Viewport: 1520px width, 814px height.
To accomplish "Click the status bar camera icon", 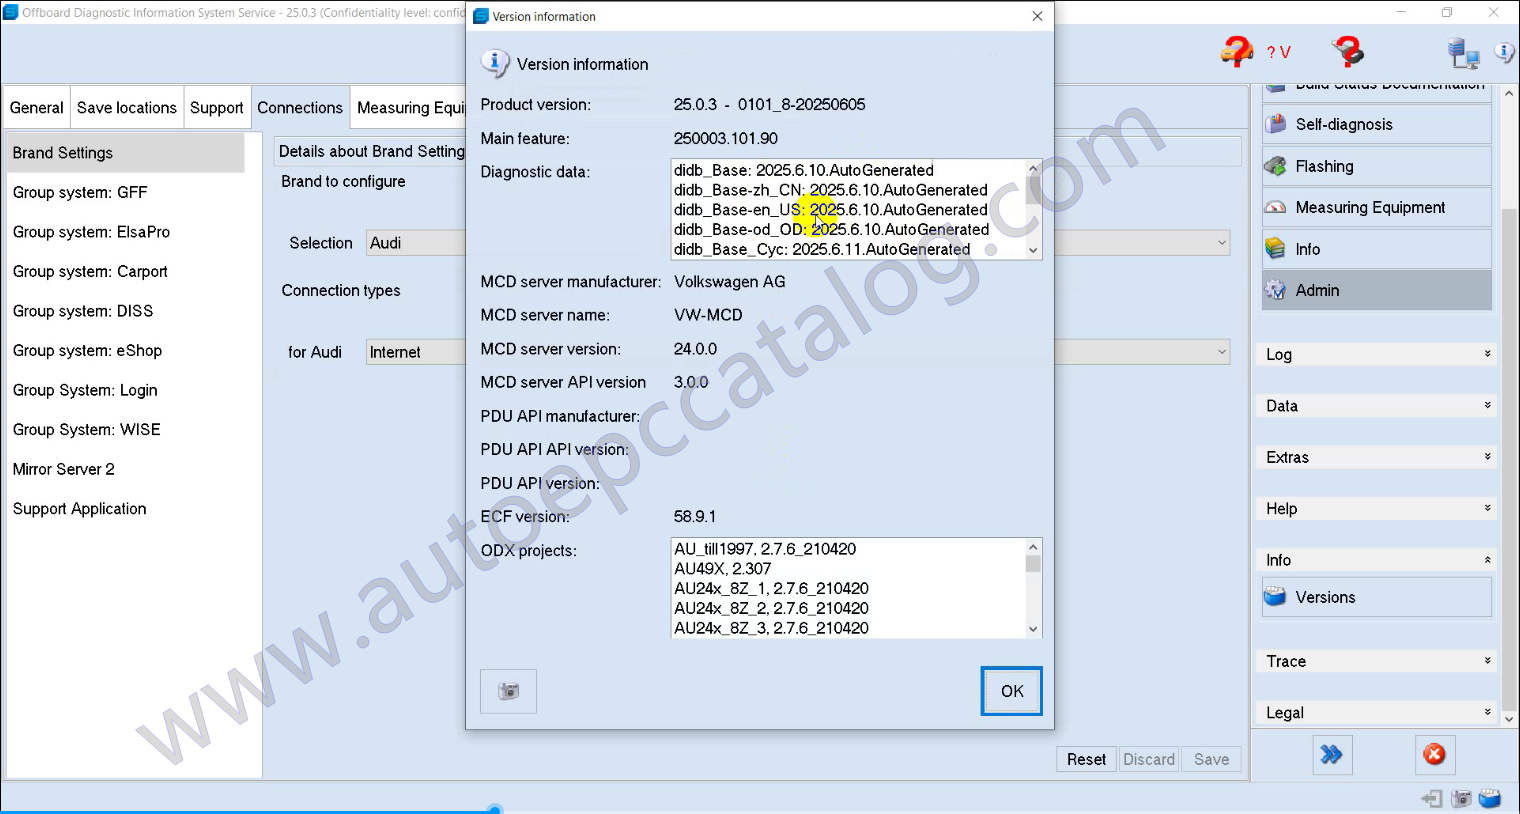I will click(x=1461, y=798).
